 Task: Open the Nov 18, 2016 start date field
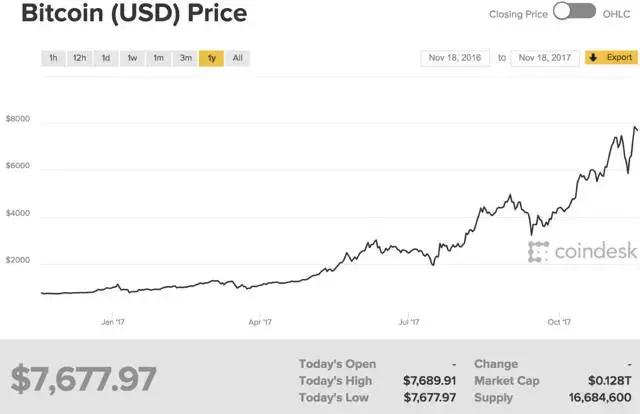click(457, 57)
